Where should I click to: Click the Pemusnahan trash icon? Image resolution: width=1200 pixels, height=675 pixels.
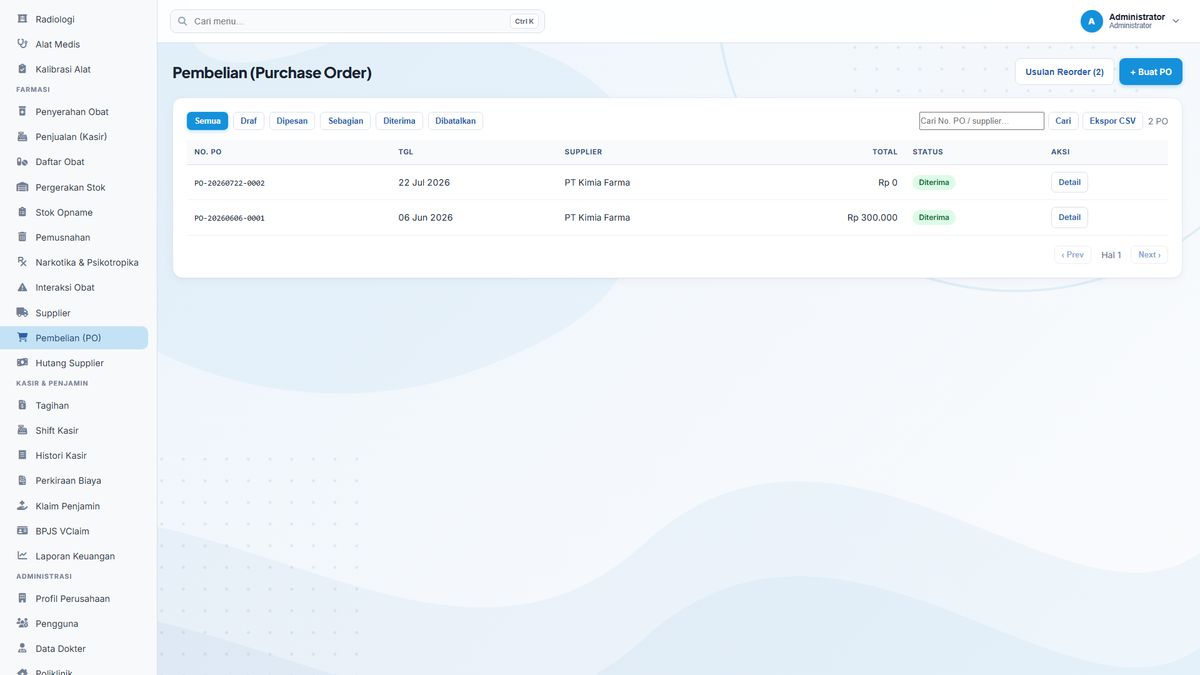pyautogui.click(x=22, y=237)
